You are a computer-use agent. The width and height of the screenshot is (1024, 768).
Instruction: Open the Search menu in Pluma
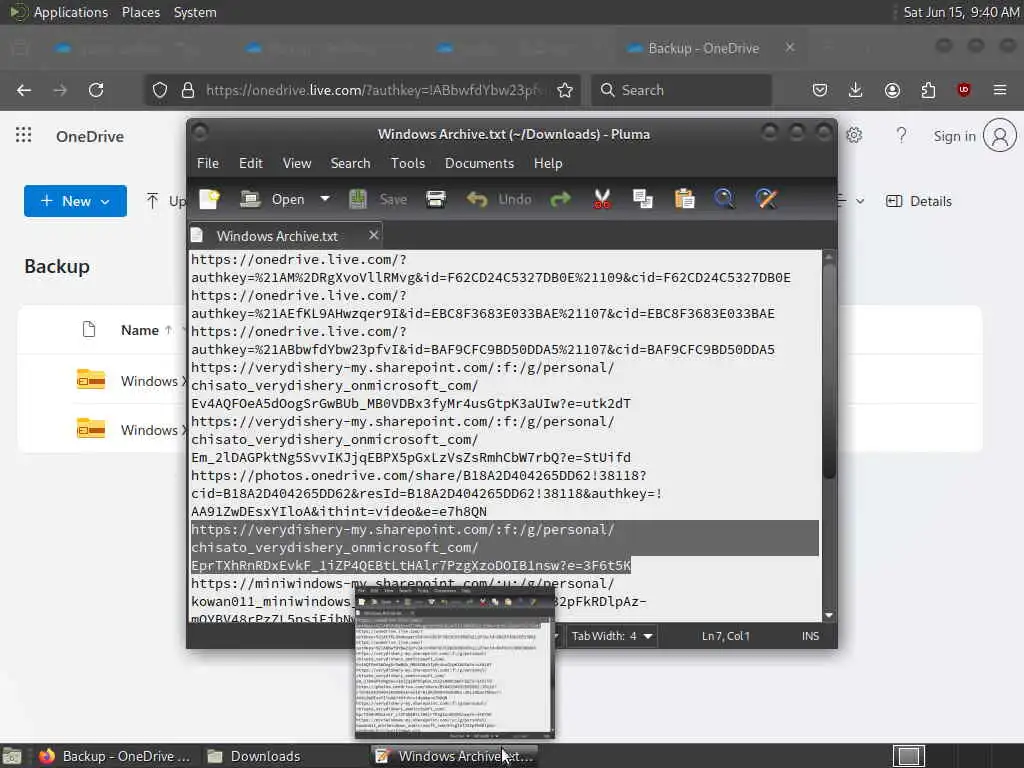(x=350, y=163)
